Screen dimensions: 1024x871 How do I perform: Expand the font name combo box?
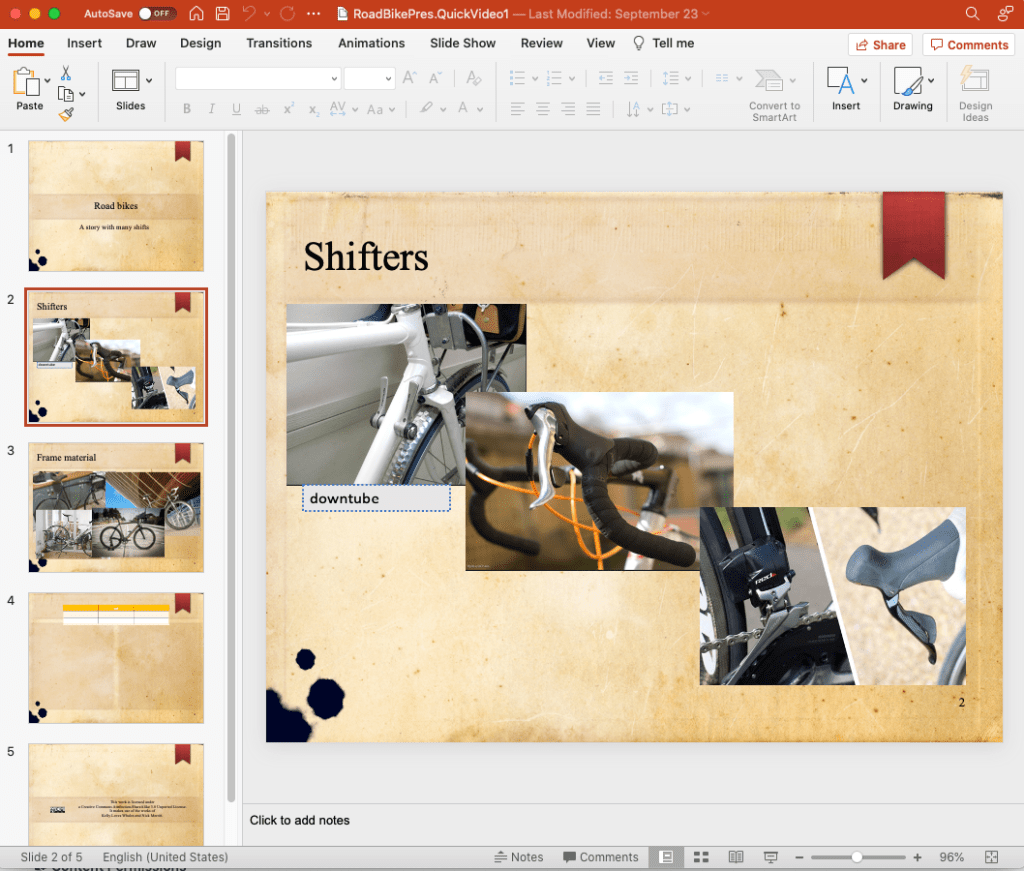tap(334, 79)
